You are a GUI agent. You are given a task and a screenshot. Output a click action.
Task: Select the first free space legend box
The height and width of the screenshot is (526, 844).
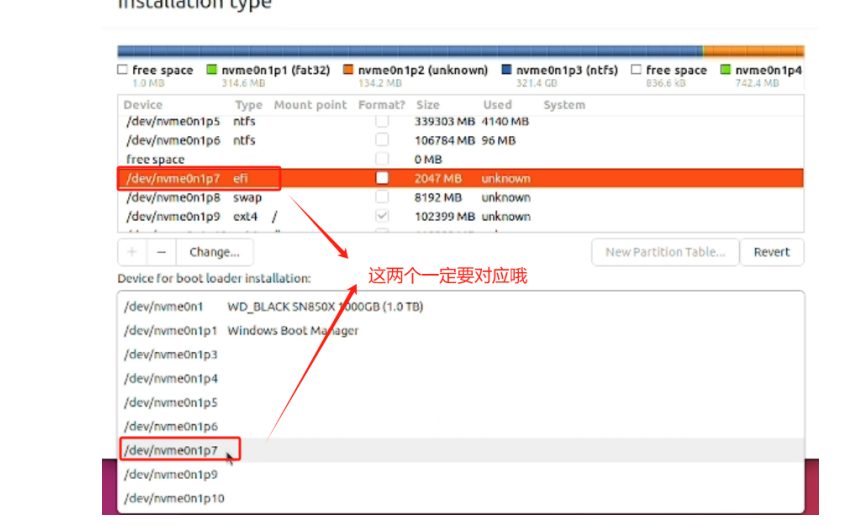click(123, 69)
